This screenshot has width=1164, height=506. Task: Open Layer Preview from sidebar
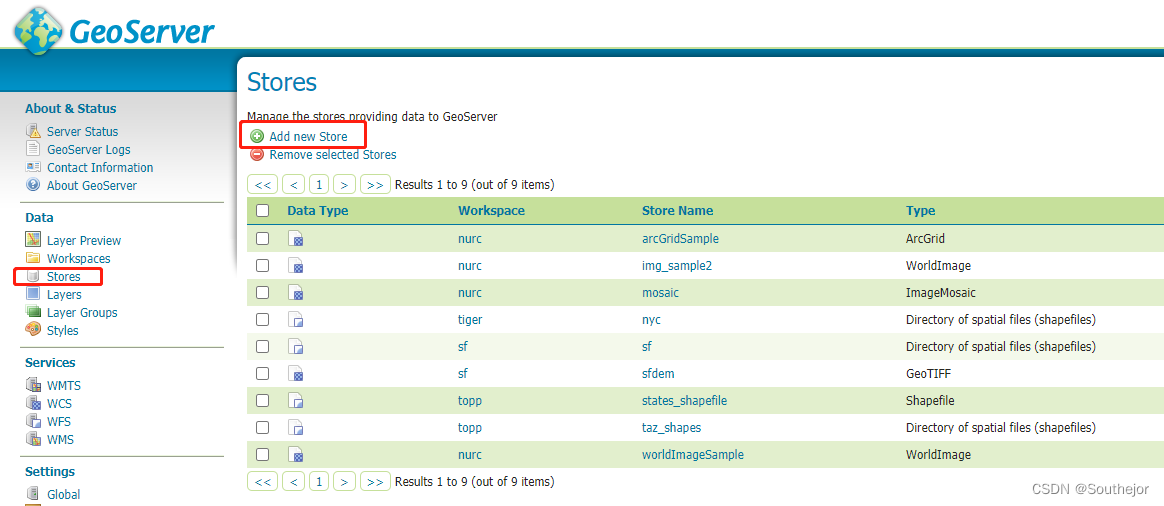(84, 240)
